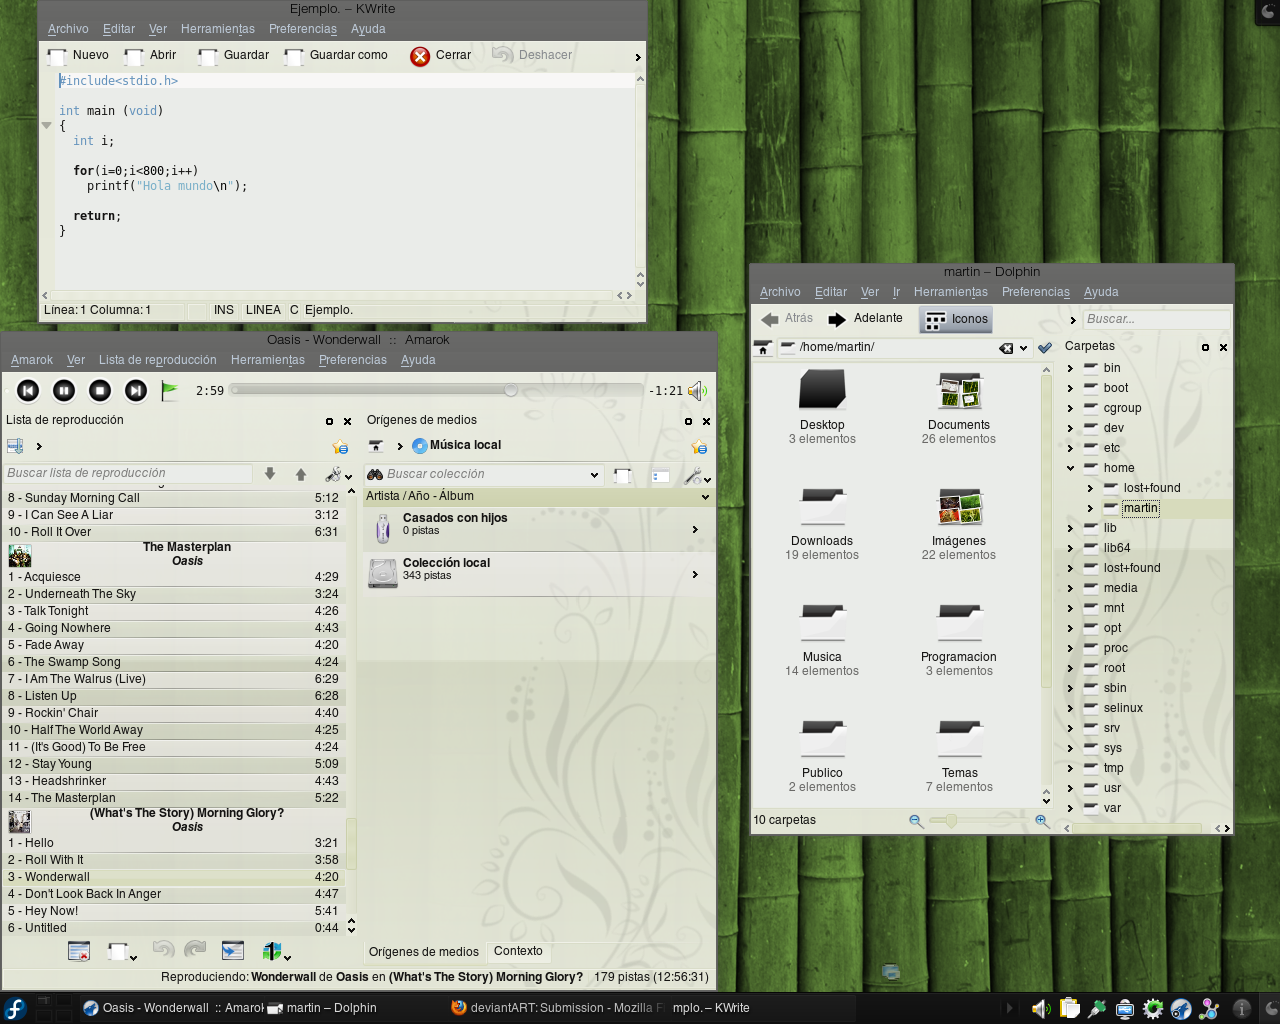The image size is (1280, 1024).
Task: Click the Fedora application launcher
Action: [x=15, y=1008]
